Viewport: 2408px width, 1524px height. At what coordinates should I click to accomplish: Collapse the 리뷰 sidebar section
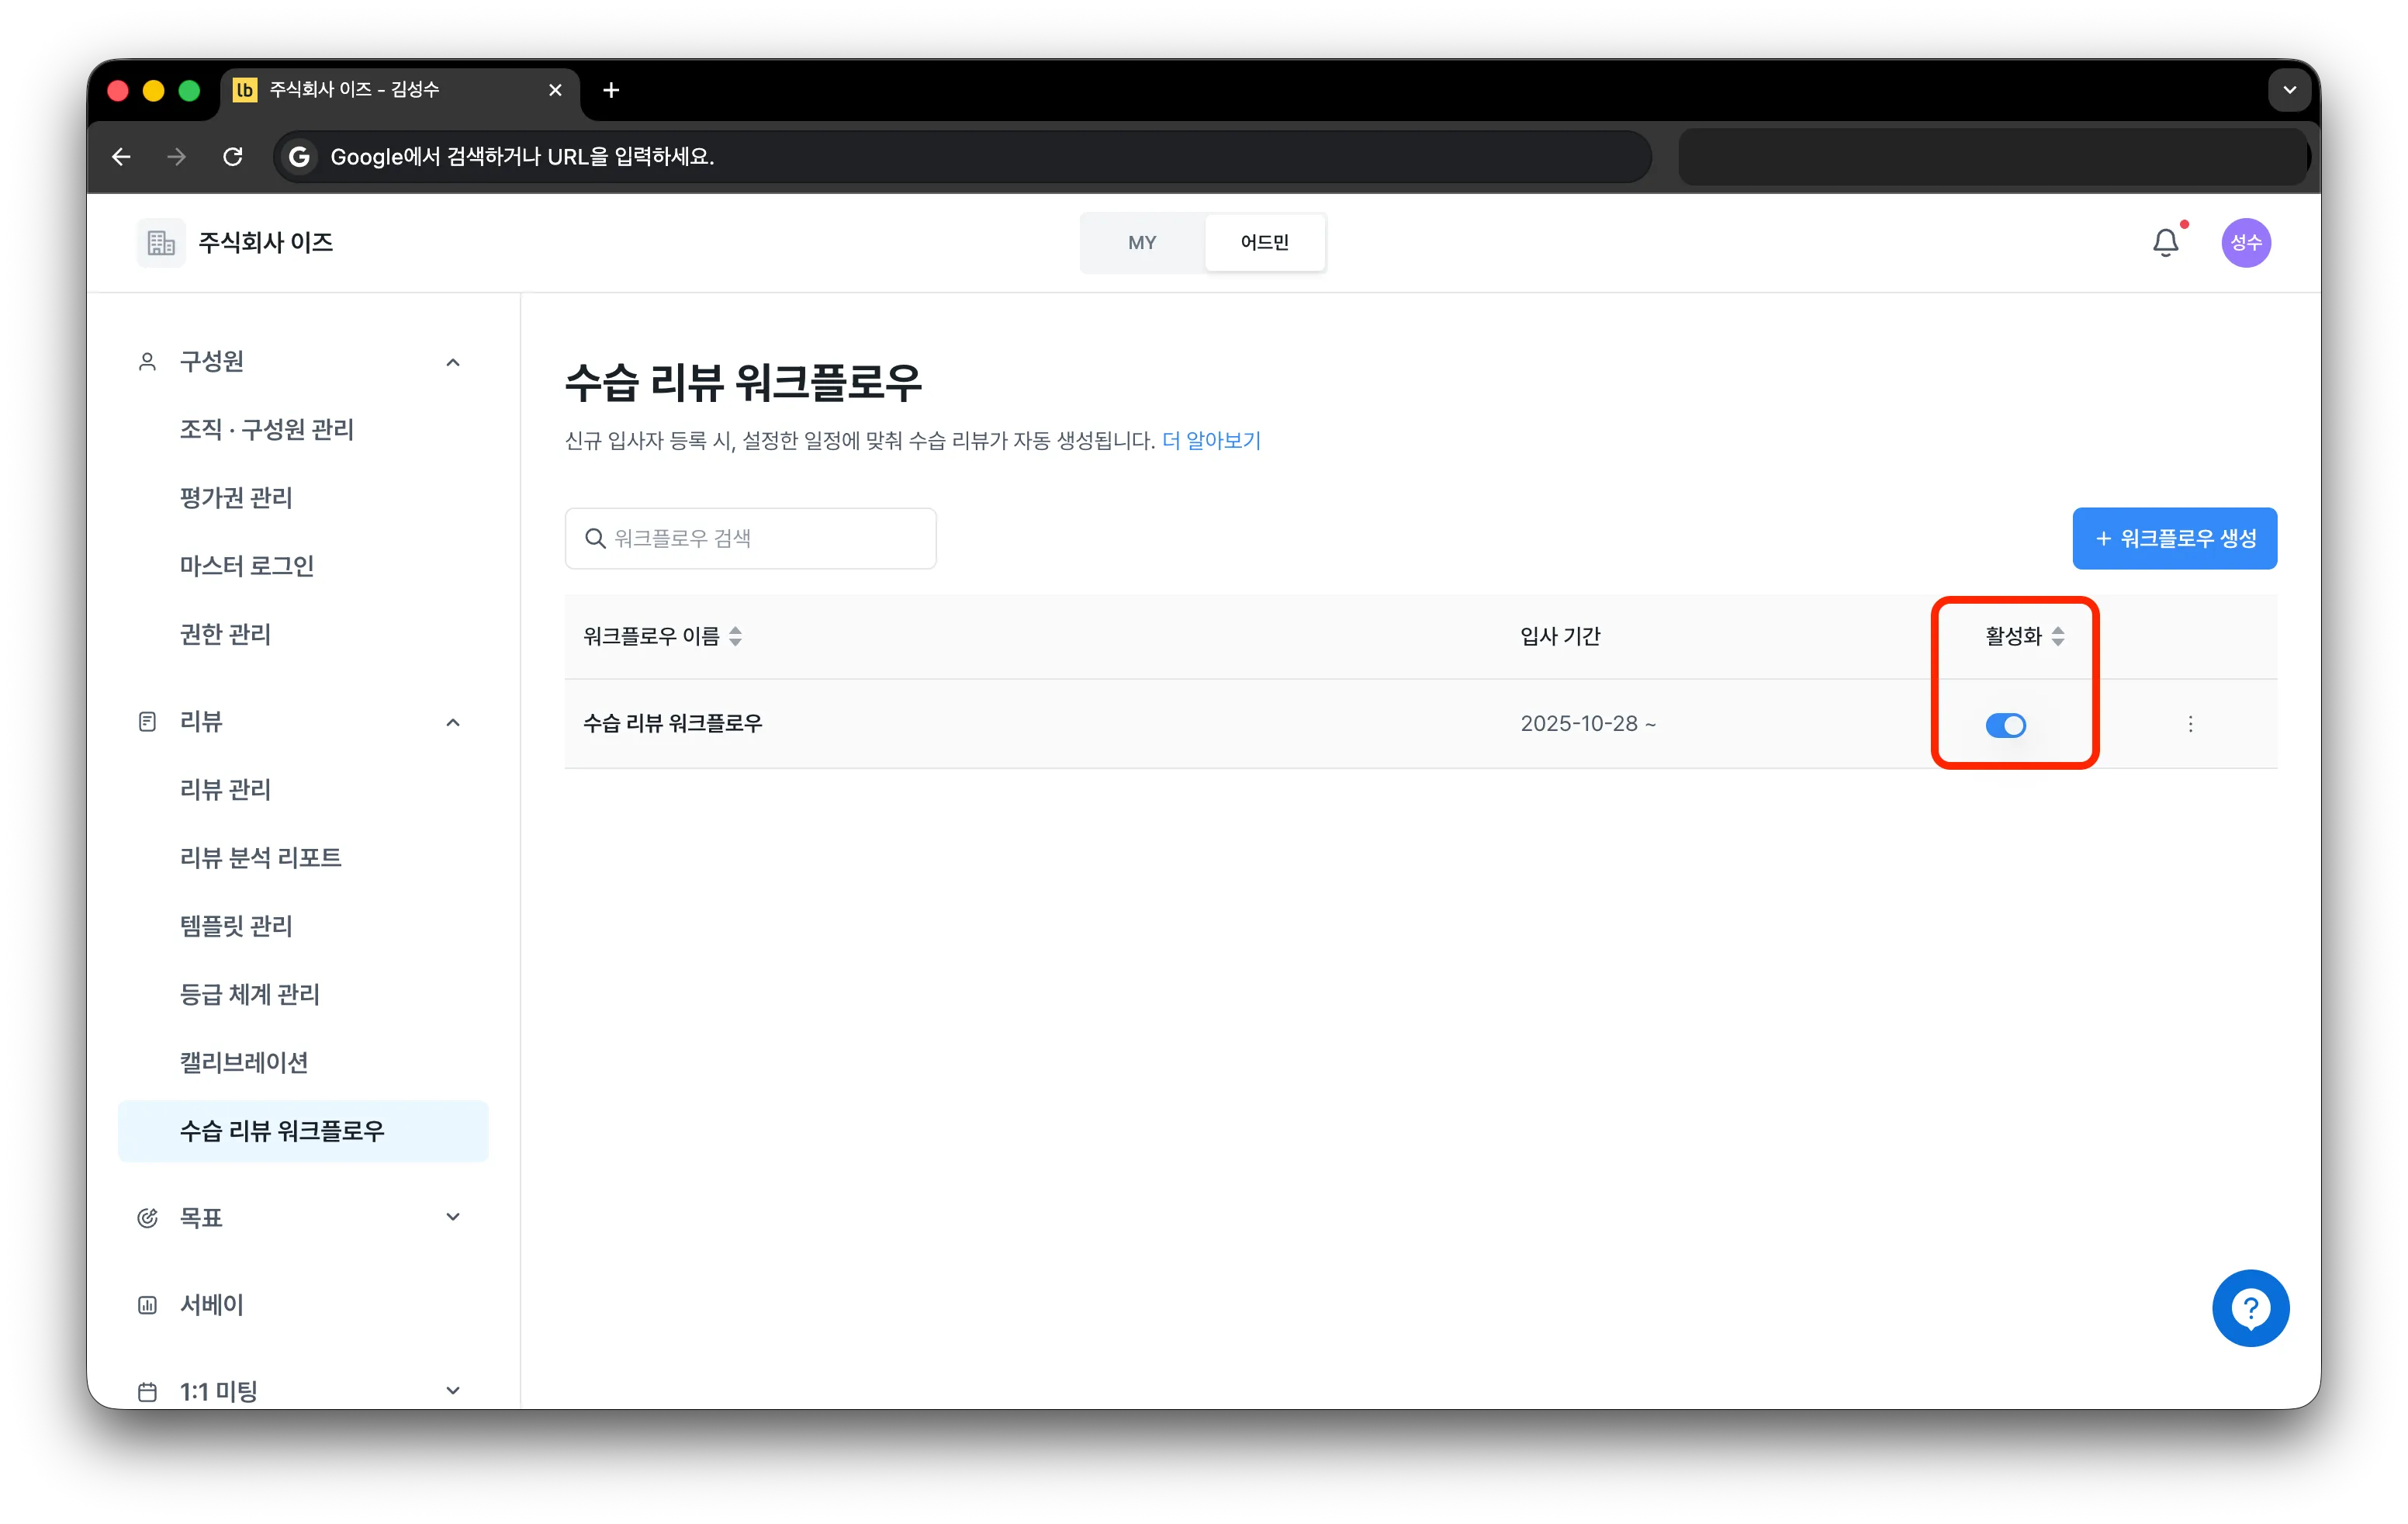(453, 722)
